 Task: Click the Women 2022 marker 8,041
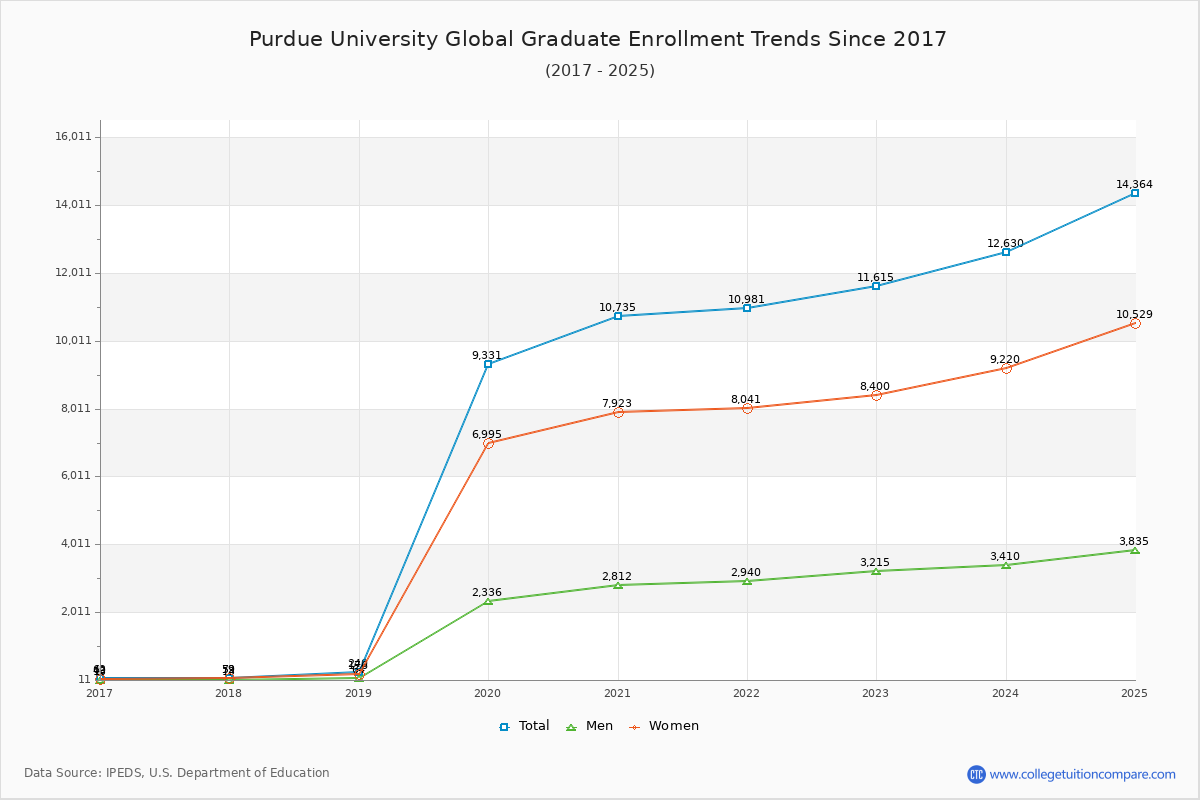click(x=747, y=408)
